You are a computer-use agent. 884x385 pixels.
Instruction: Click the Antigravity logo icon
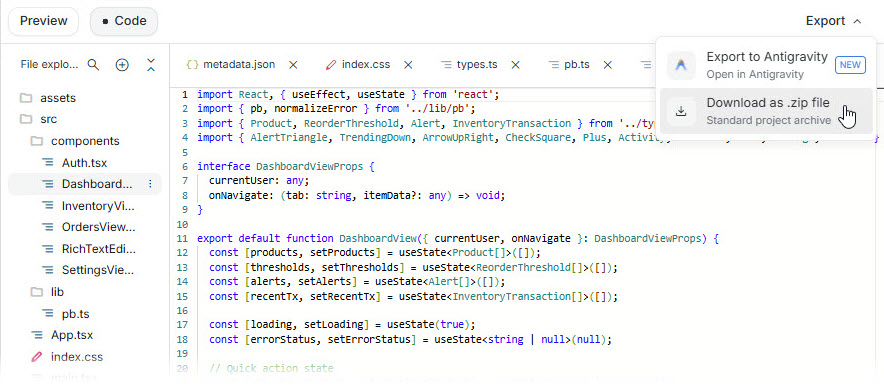681,65
